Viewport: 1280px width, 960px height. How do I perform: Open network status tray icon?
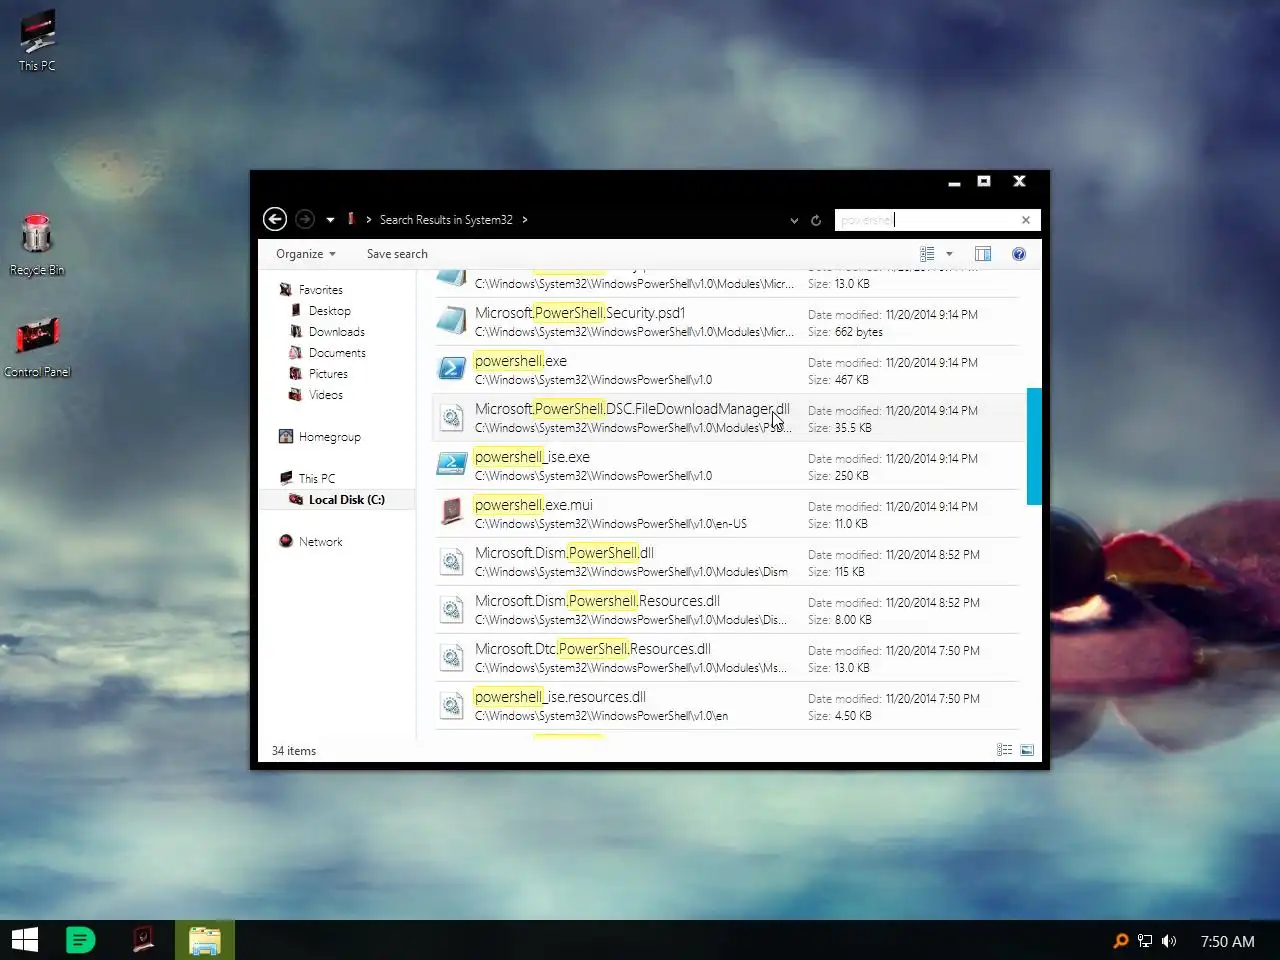coord(1145,941)
